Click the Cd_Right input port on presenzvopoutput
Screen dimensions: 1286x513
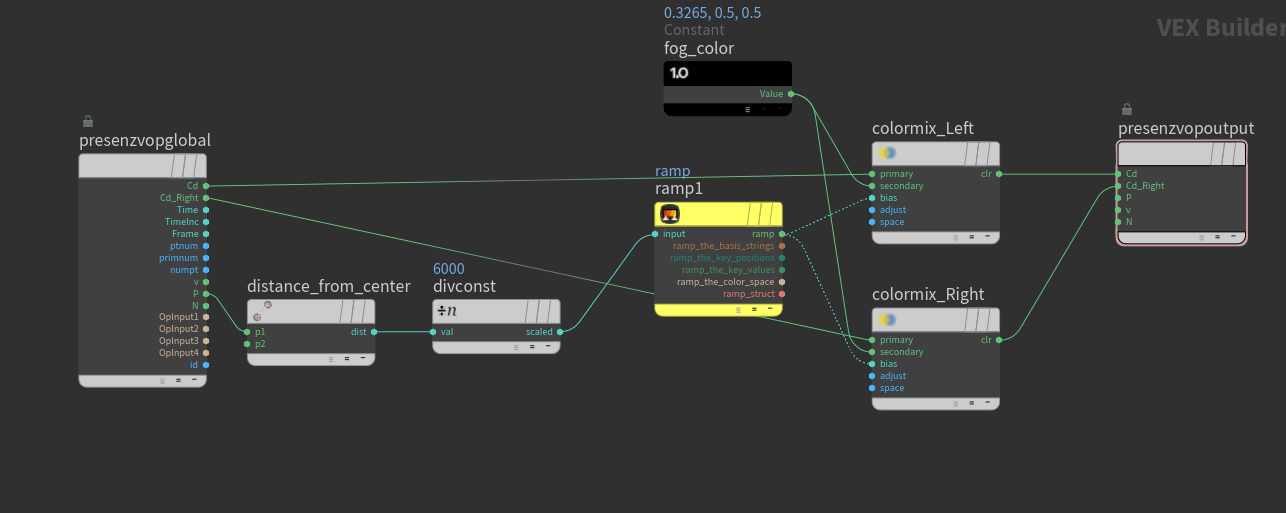coord(1117,186)
